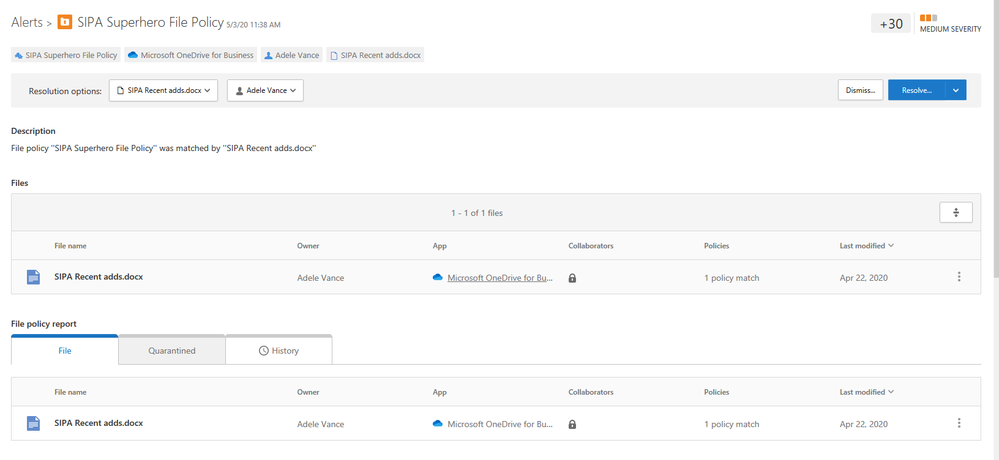Click Apr 22, 2020 date in File policy report

click(863, 424)
